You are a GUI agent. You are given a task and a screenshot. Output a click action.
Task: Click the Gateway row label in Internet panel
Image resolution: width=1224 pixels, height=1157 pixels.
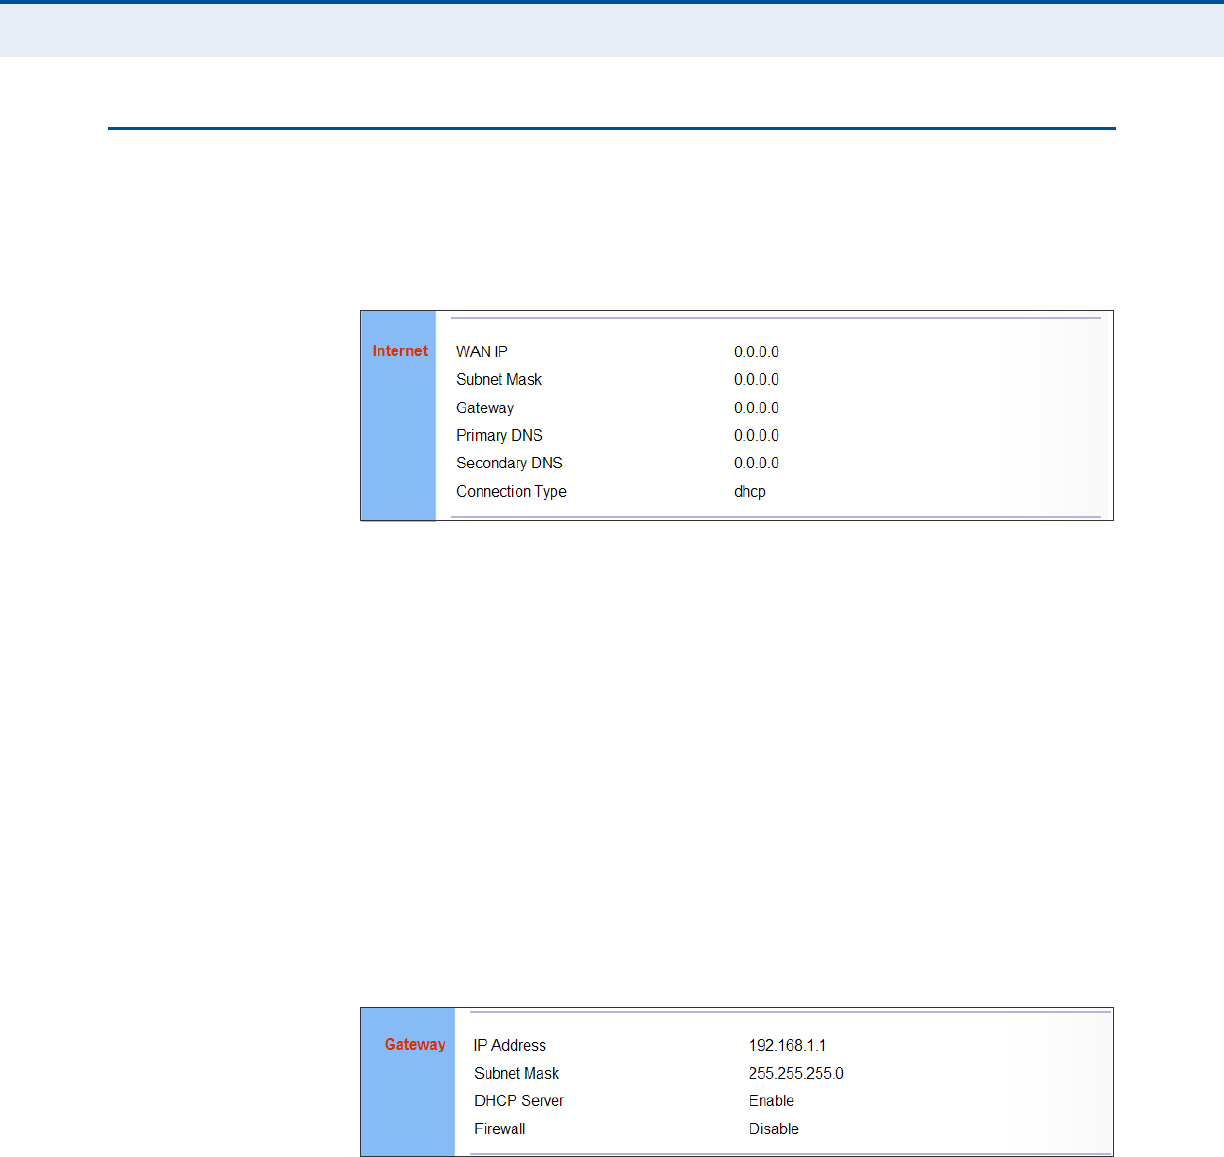click(485, 408)
